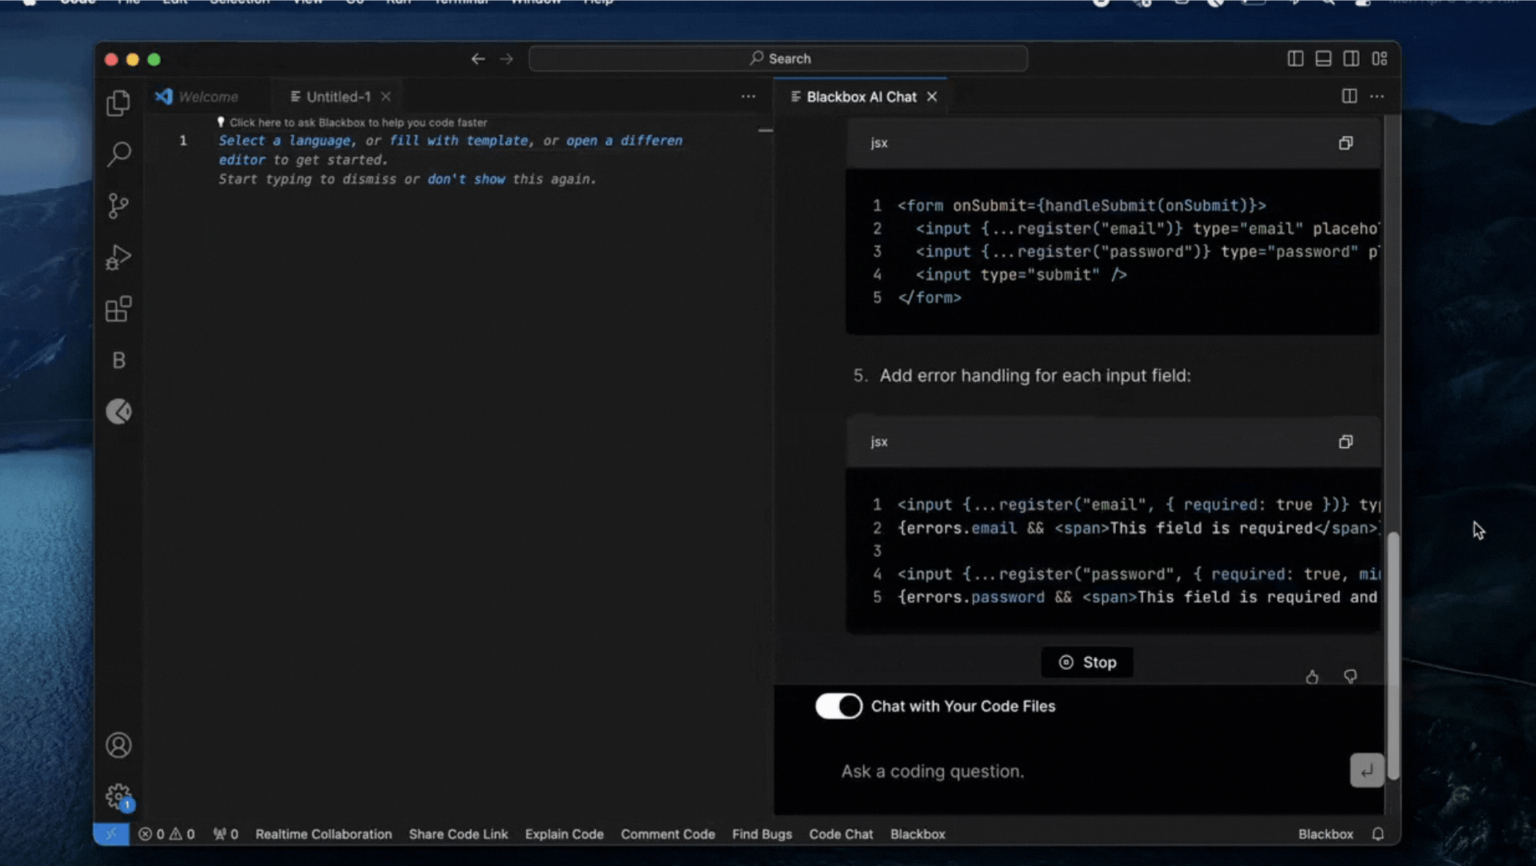1536x866 pixels.
Task: Open the Explorer view in the Activity Bar
Action: click(x=119, y=102)
